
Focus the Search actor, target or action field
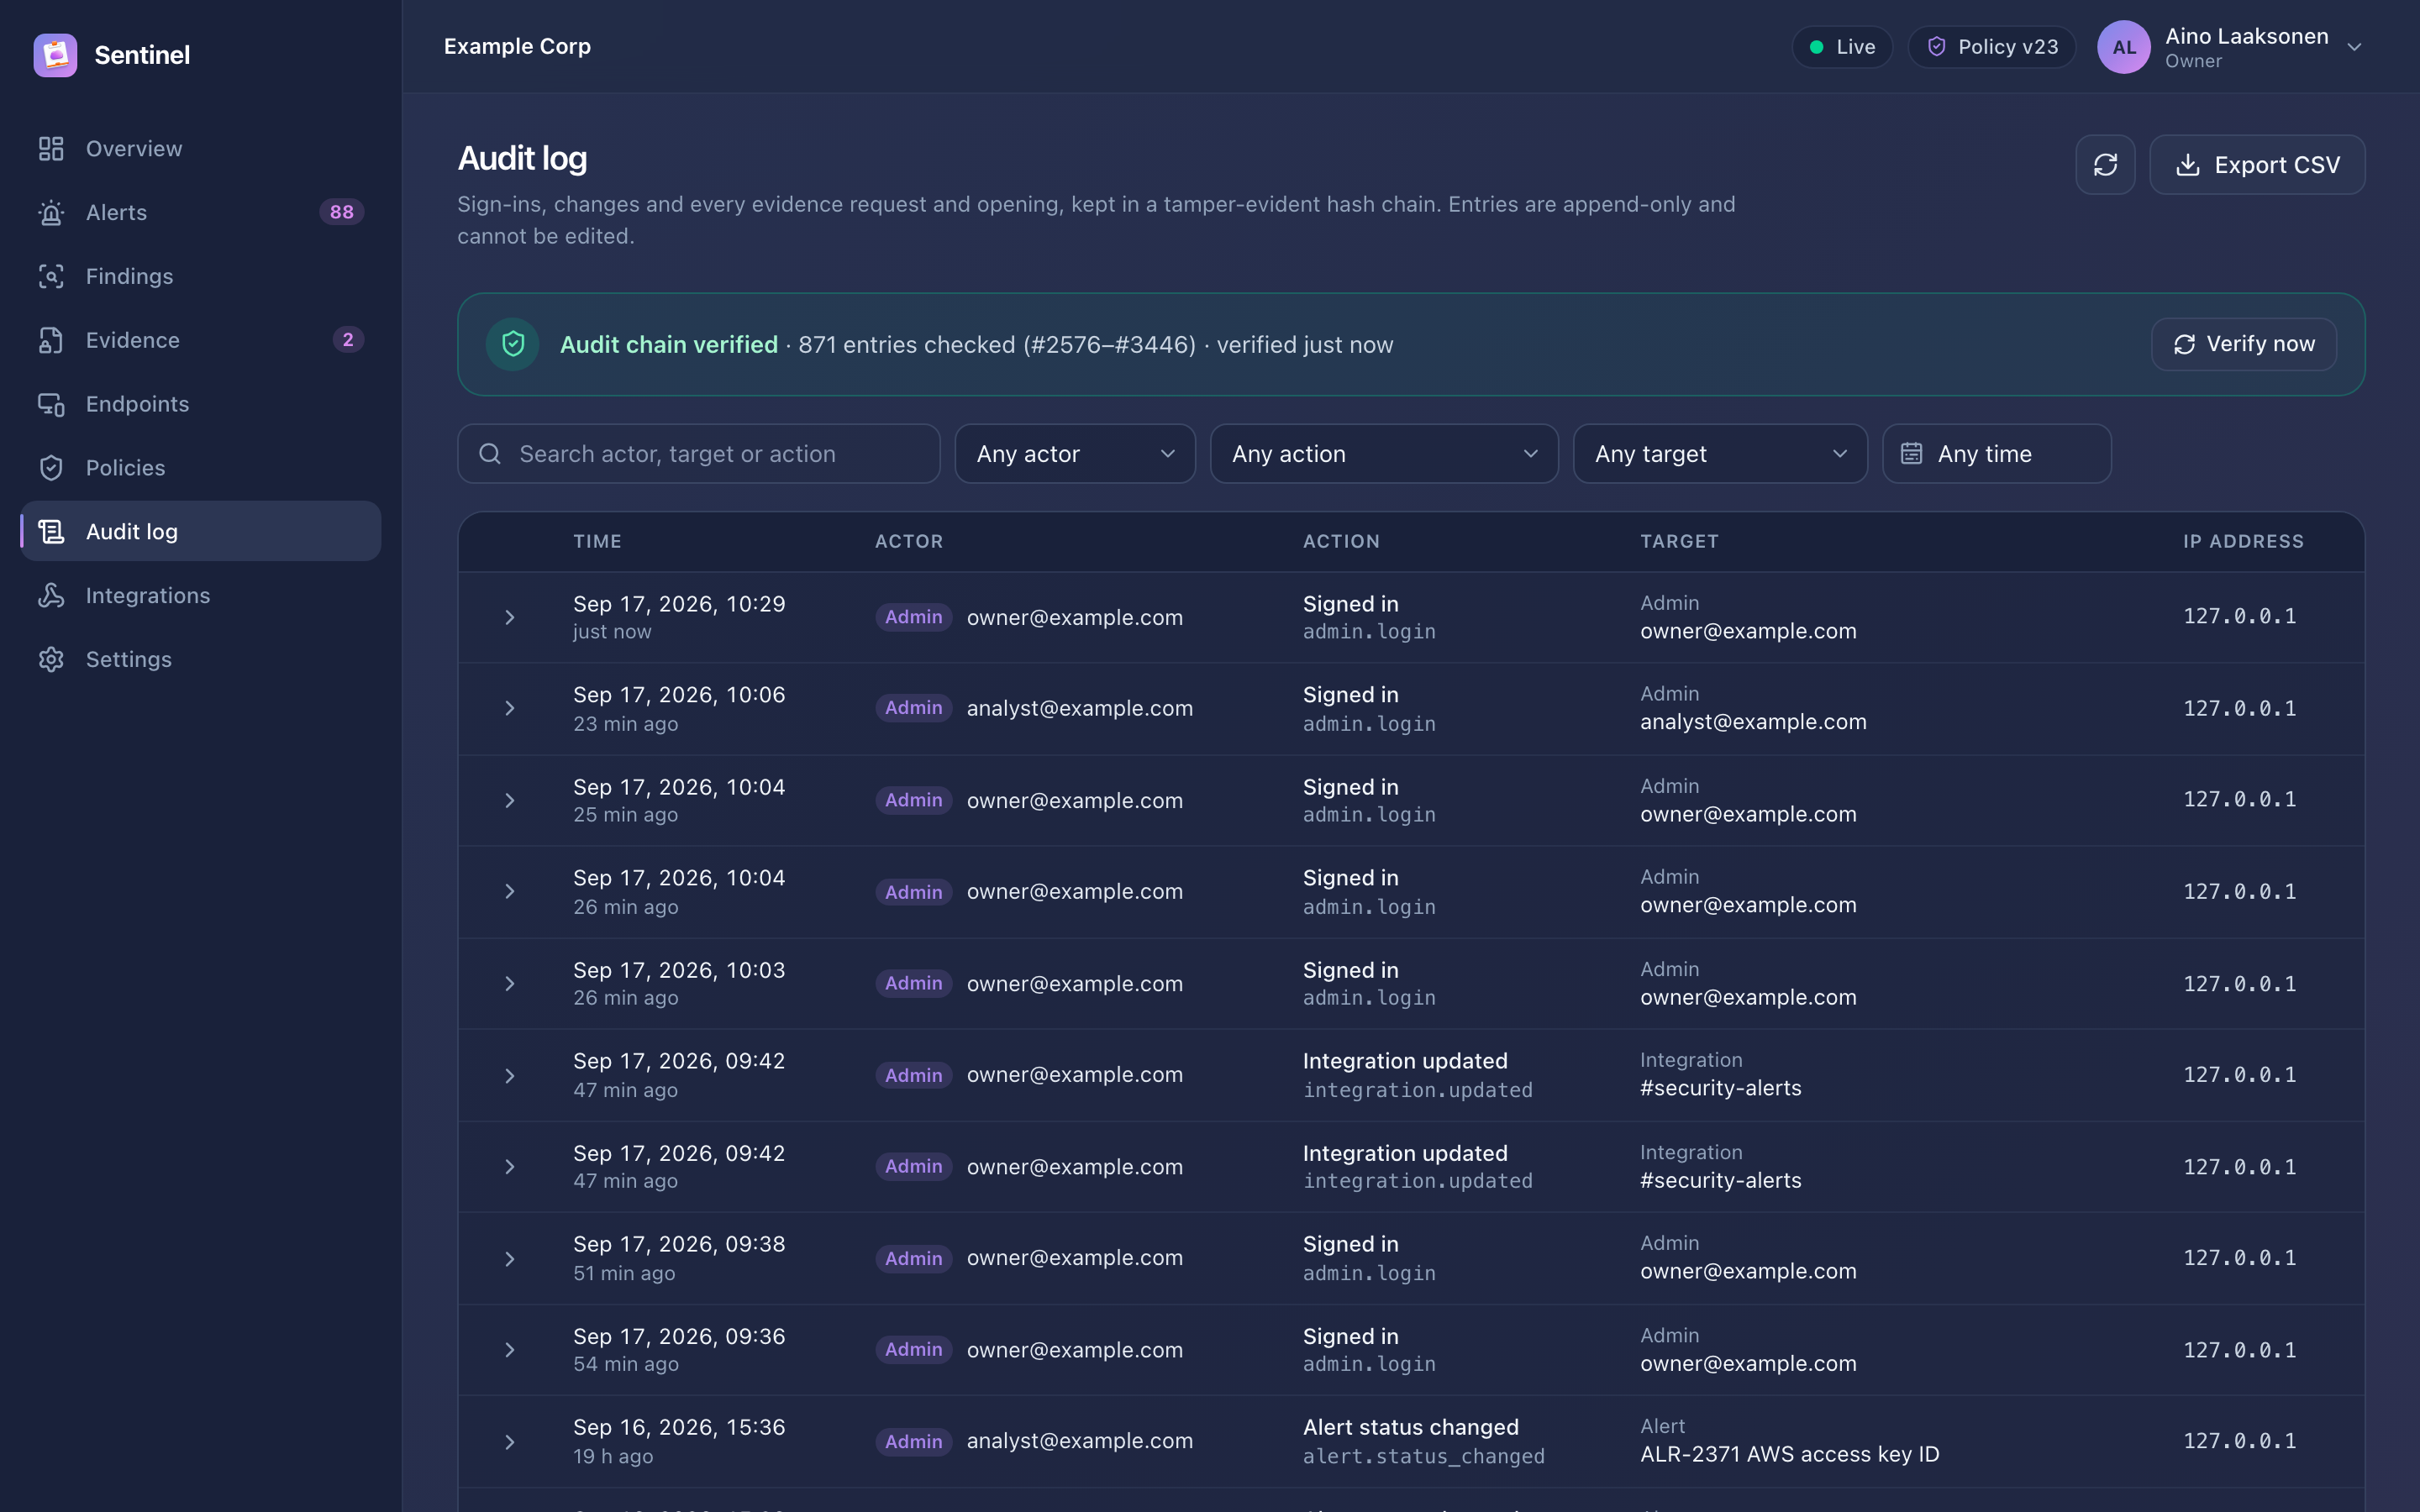coord(699,454)
